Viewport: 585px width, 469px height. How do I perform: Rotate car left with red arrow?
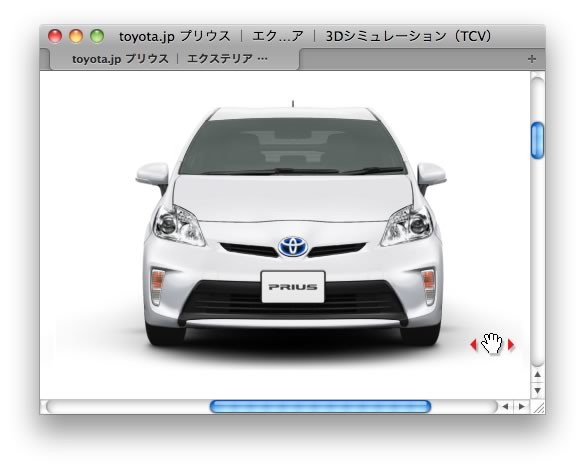474,344
